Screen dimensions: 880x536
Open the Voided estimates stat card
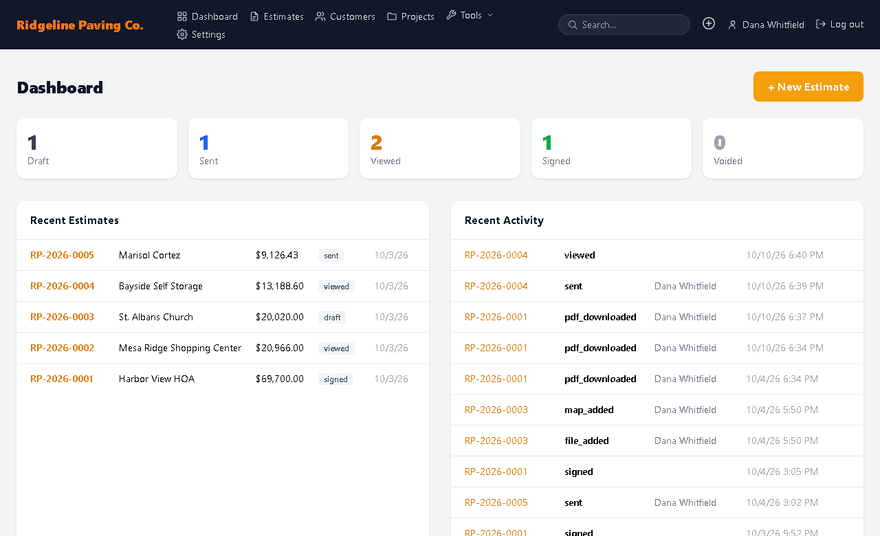(x=783, y=148)
